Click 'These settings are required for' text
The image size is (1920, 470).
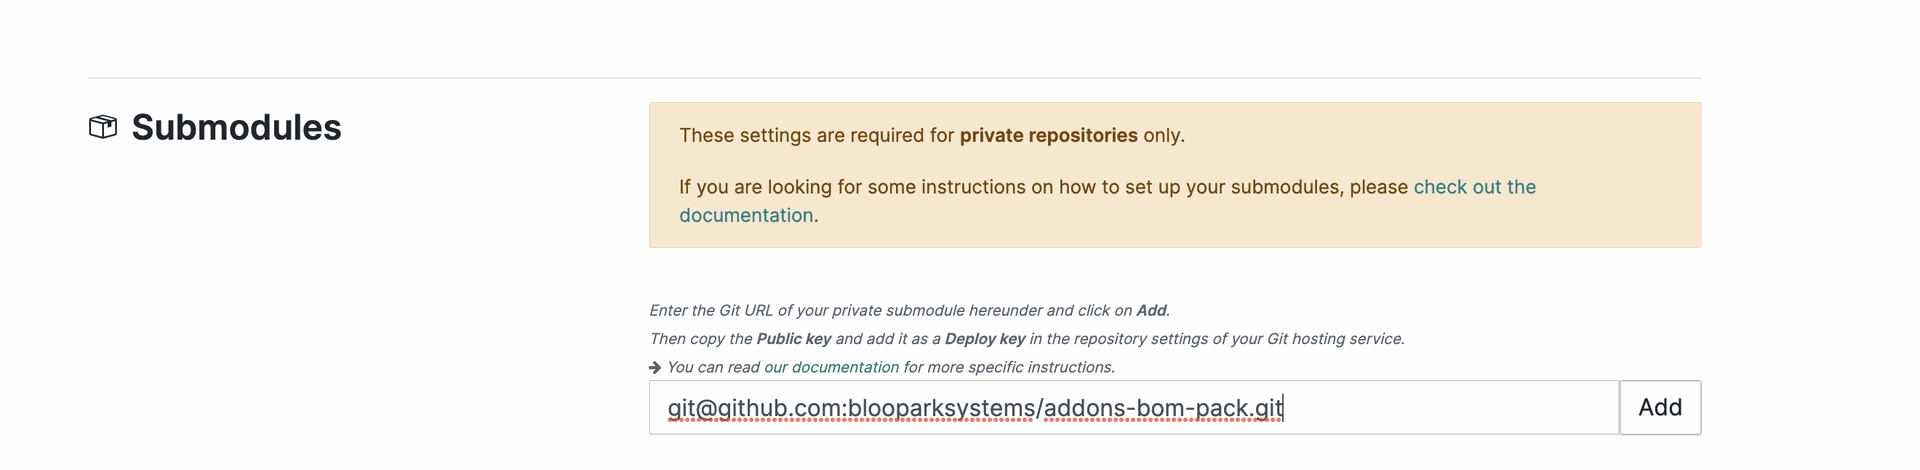point(817,135)
